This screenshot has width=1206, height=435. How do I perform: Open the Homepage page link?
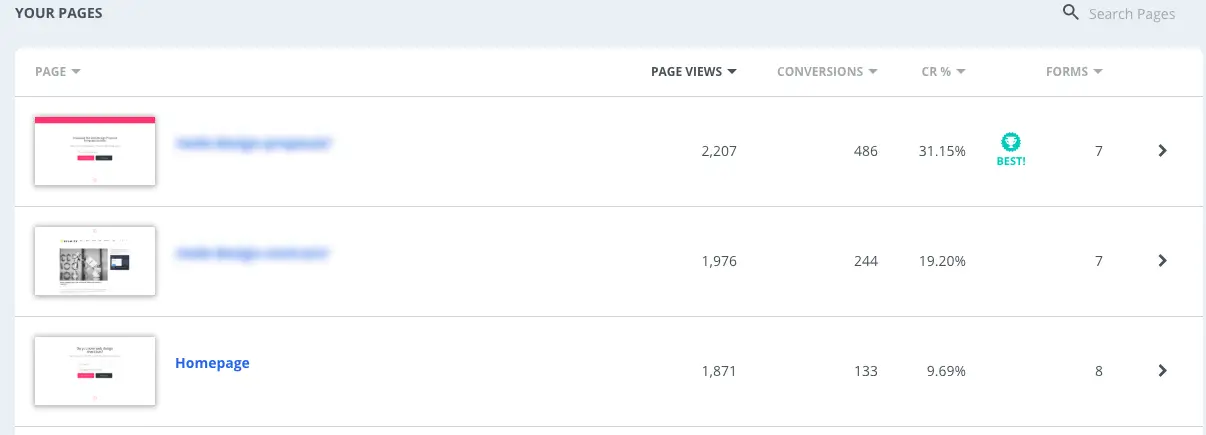point(212,363)
